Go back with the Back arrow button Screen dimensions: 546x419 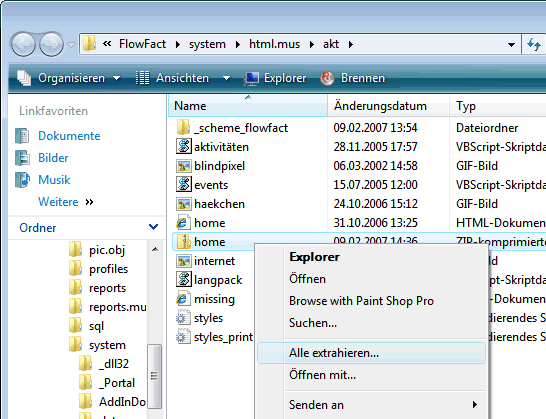23,44
